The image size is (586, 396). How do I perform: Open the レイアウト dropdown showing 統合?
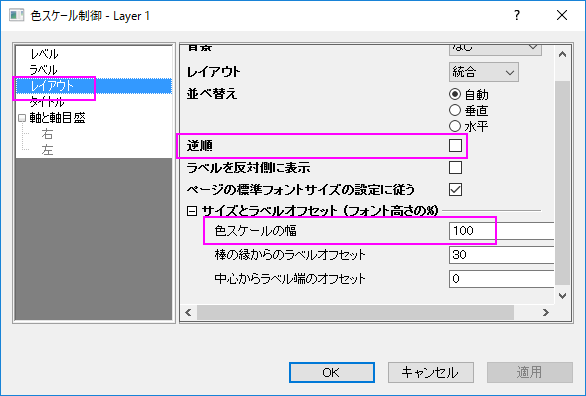point(484,72)
